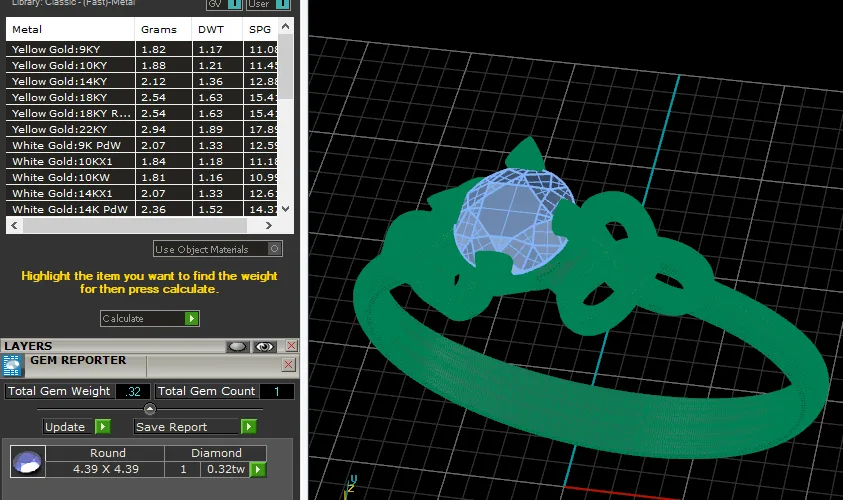
Task: Click the Calculate button
Action: tap(149, 318)
